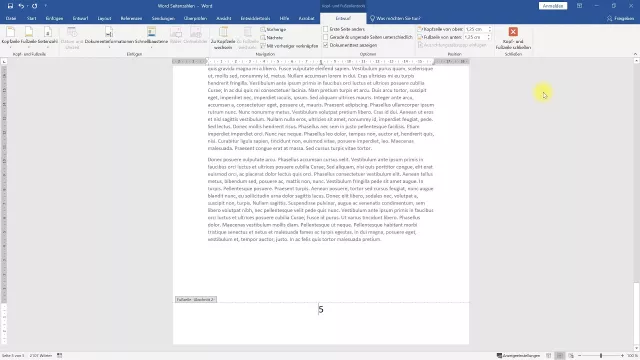Switch to the Sendungen tab
This screenshot has width=640, height=360.
163,18
